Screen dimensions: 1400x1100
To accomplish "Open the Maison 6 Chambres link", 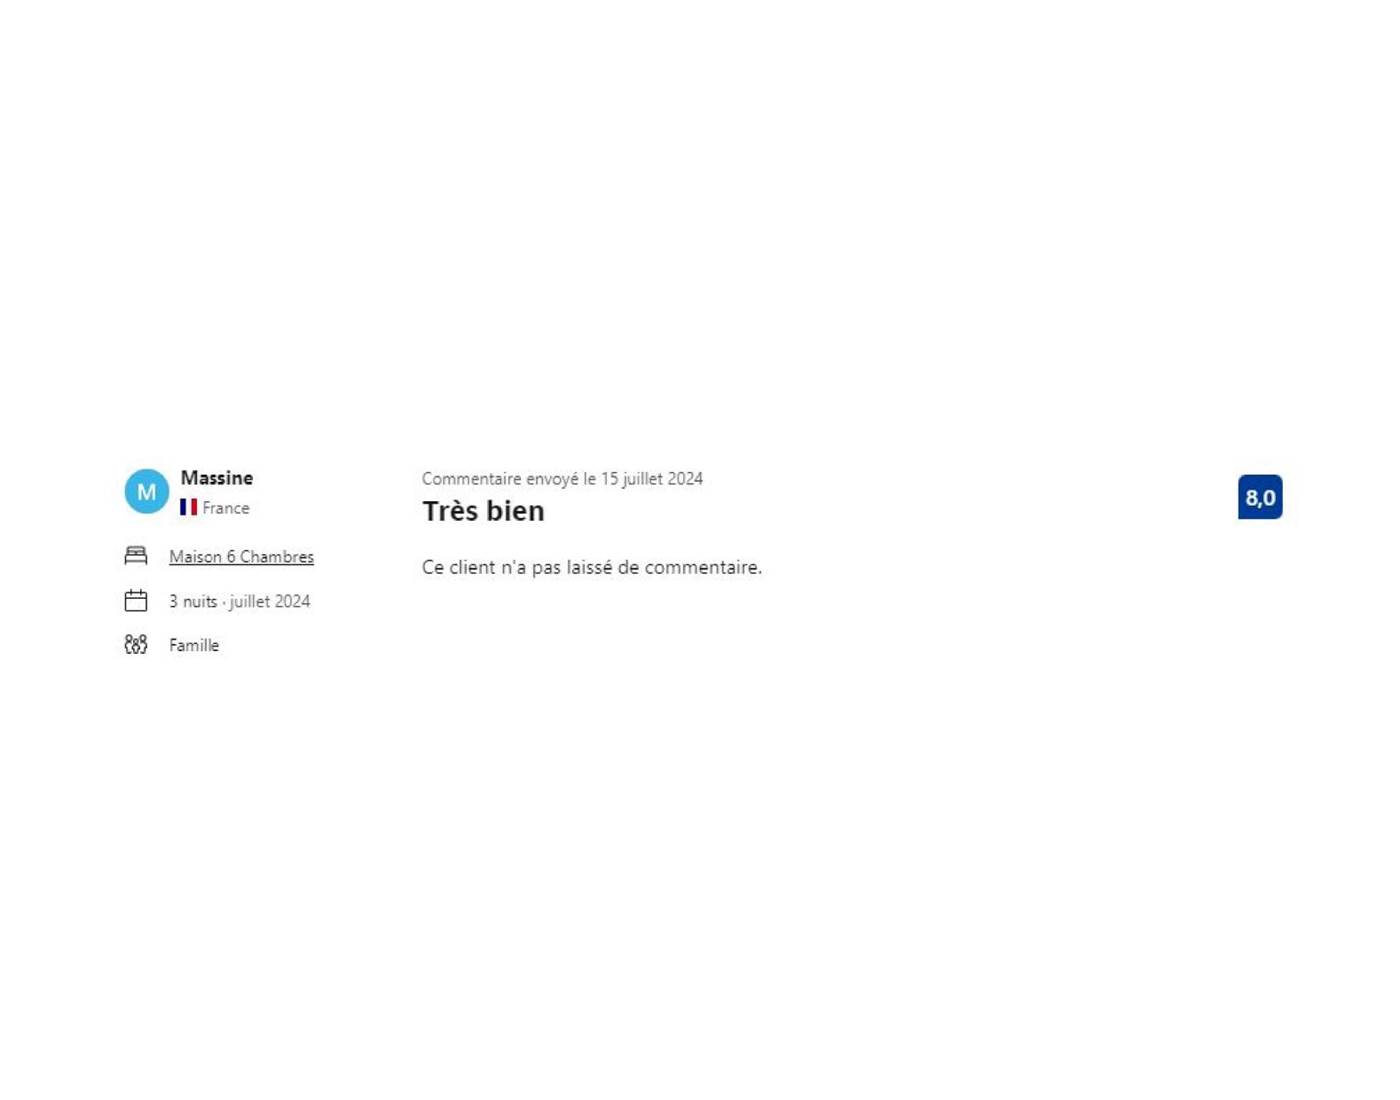I will click(x=241, y=557).
